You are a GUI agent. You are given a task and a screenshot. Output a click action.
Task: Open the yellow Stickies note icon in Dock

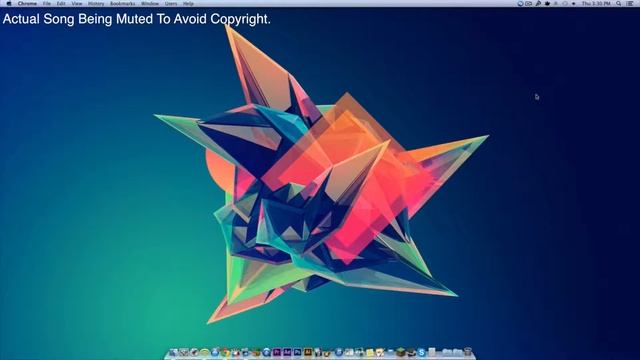pos(370,352)
